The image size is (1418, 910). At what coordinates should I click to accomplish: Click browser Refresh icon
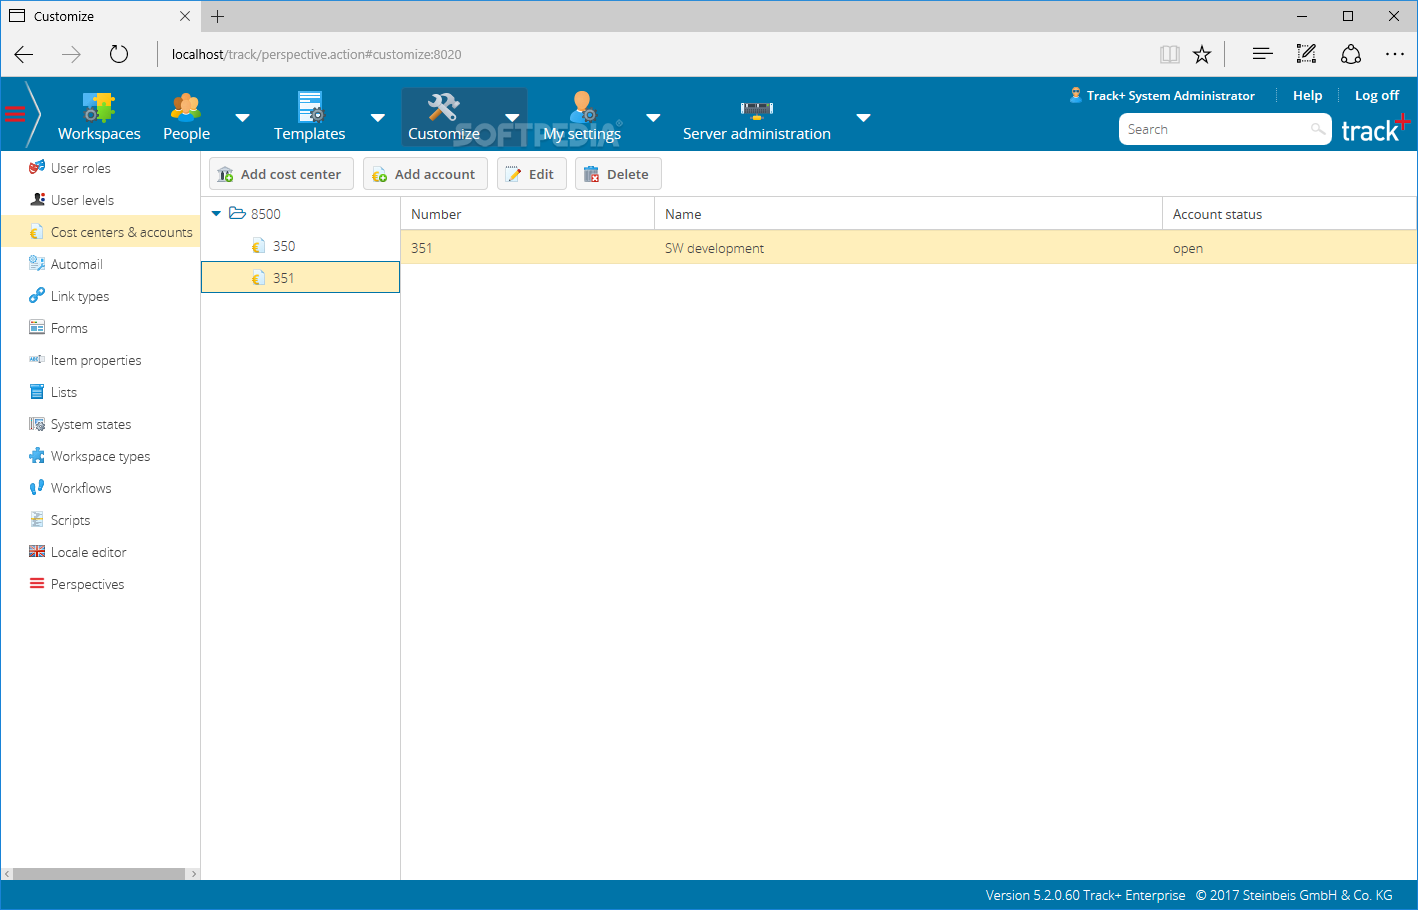pos(119,54)
